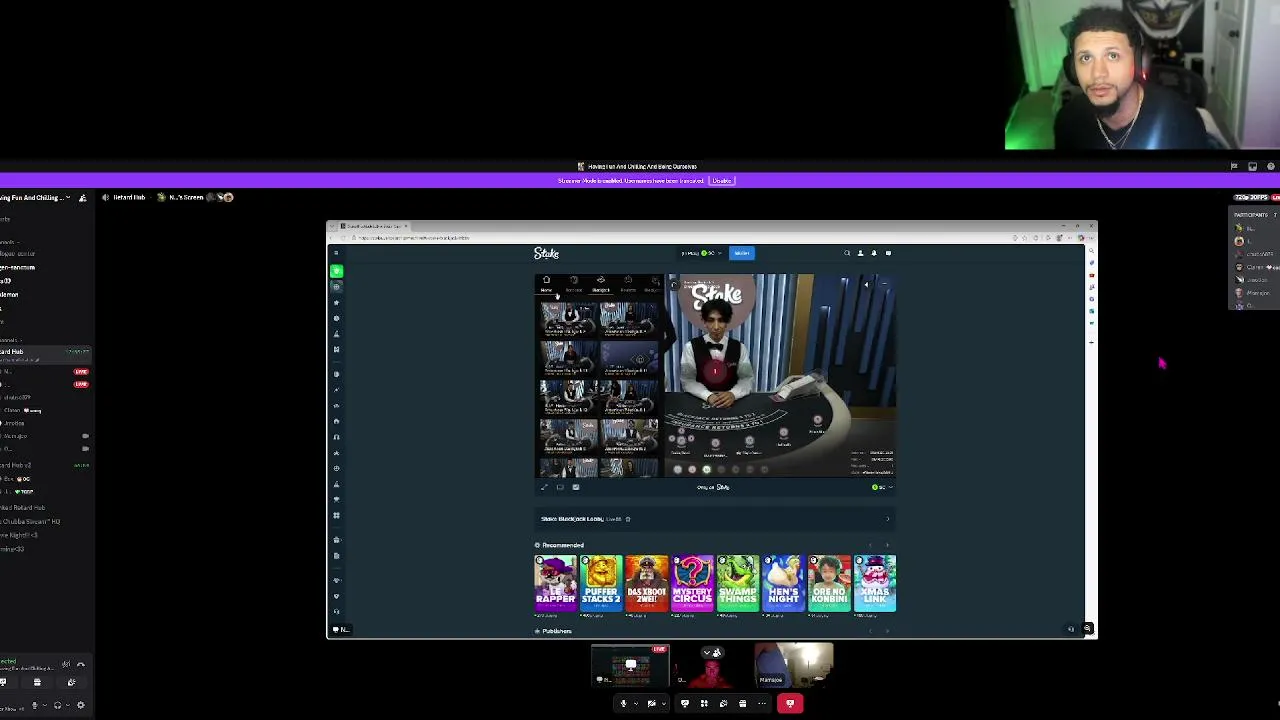Show next Recommended games arrow
Screen dimensions: 1280x720
pos(887,545)
